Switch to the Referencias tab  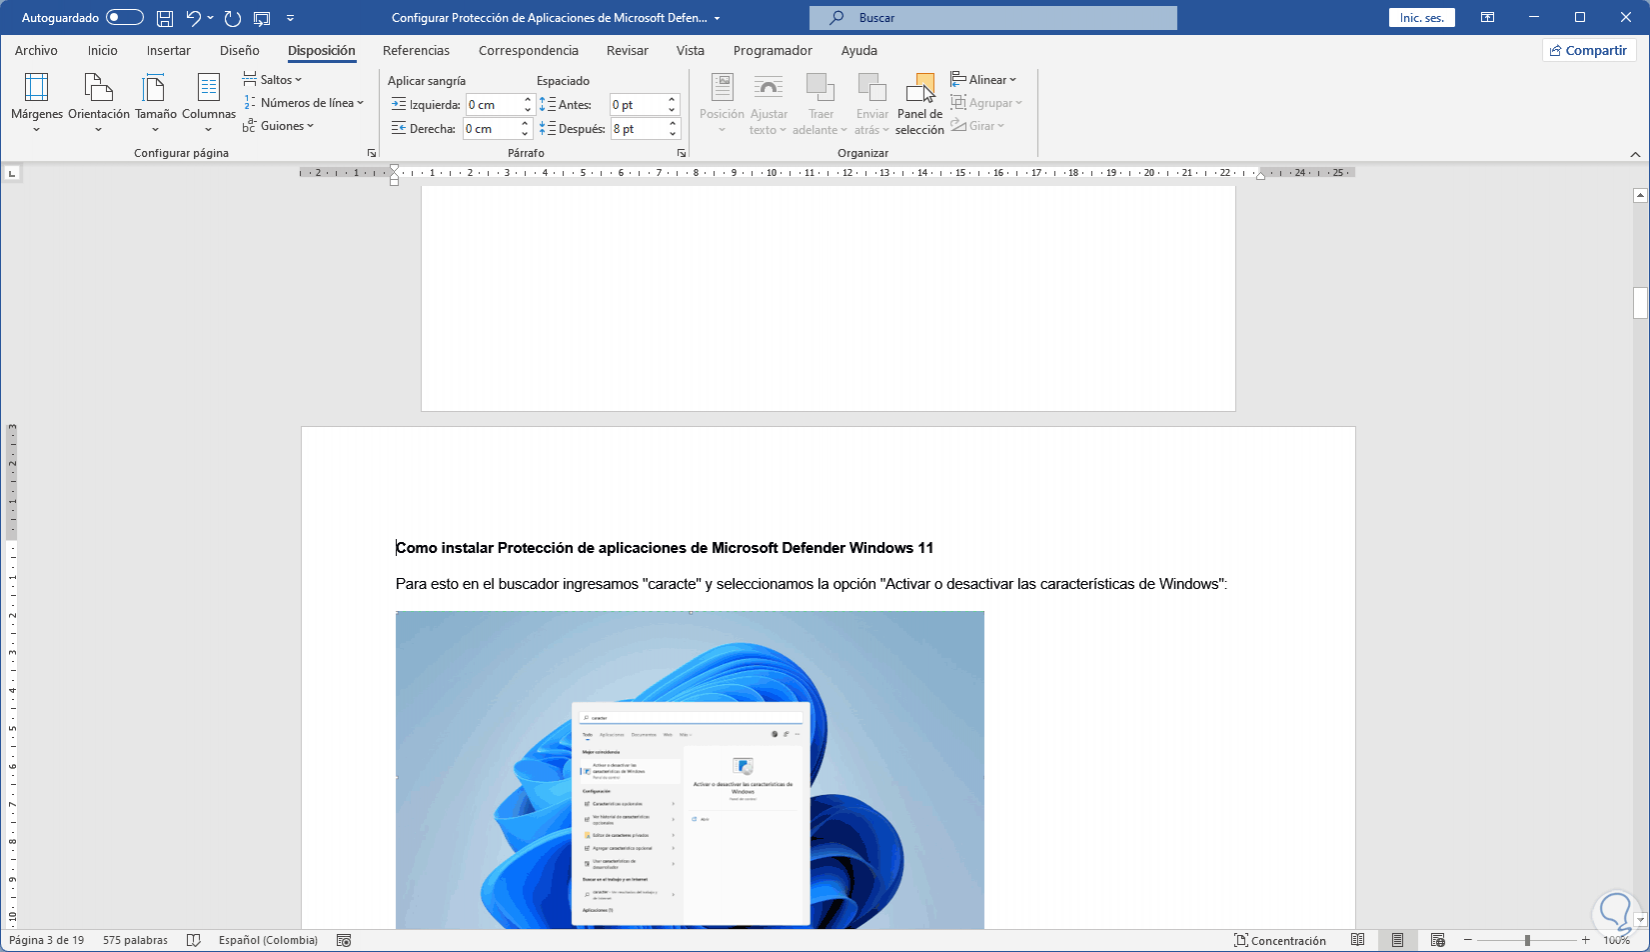click(x=416, y=50)
